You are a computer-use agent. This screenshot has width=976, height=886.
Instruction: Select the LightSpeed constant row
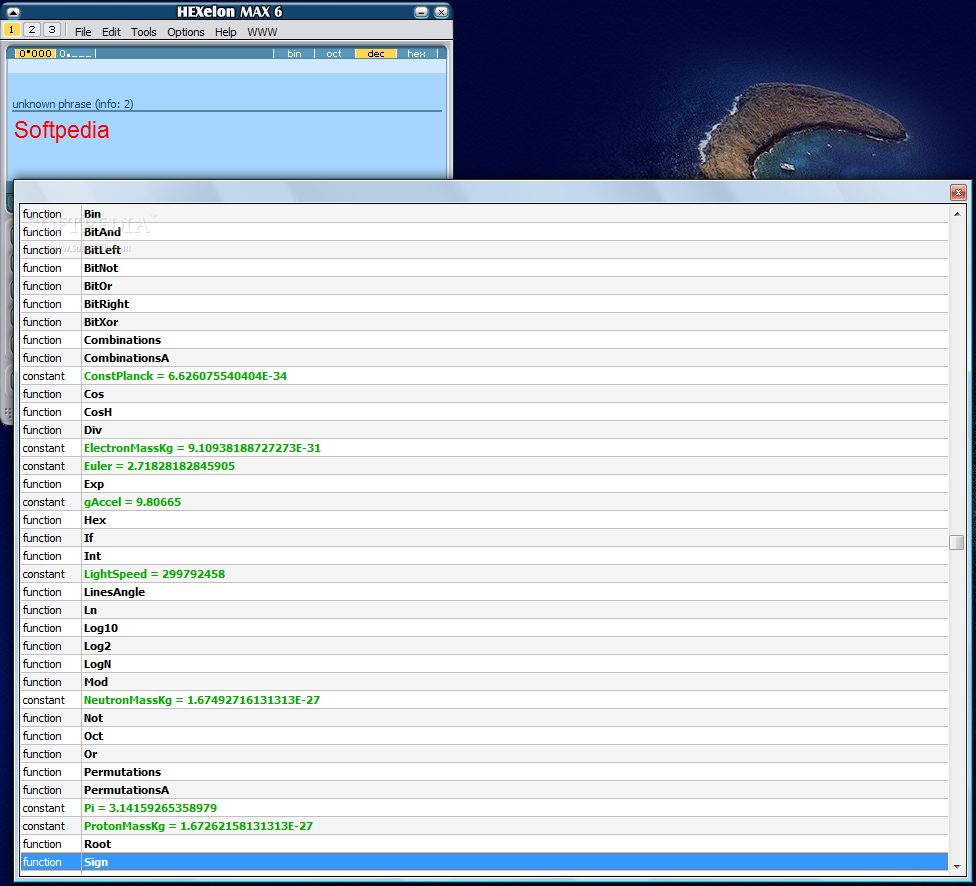(484, 574)
